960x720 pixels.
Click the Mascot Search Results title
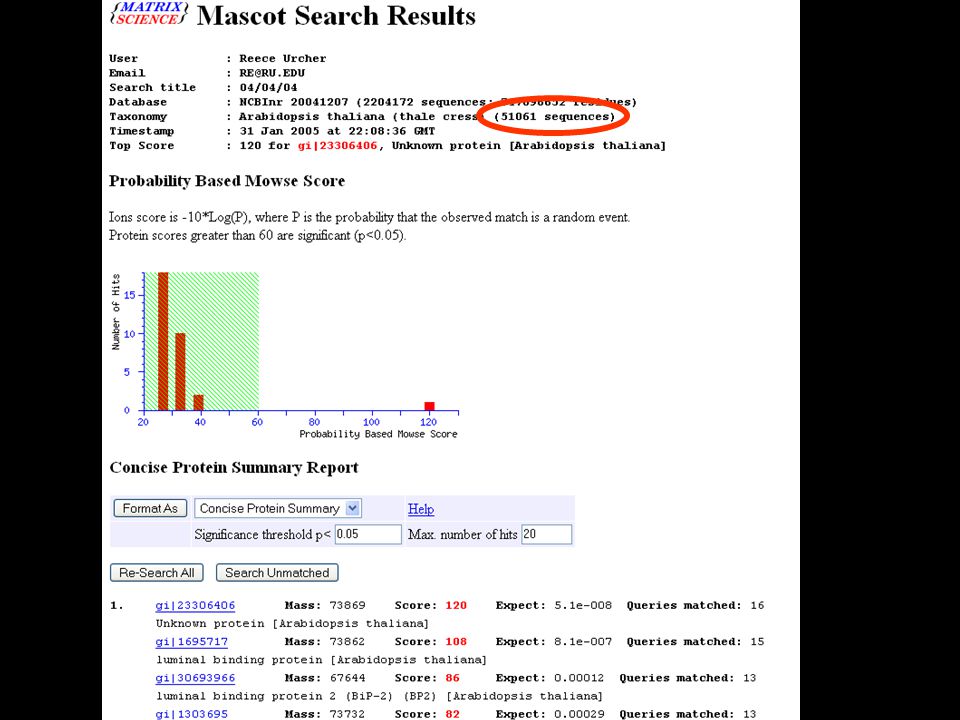pyautogui.click(x=336, y=16)
